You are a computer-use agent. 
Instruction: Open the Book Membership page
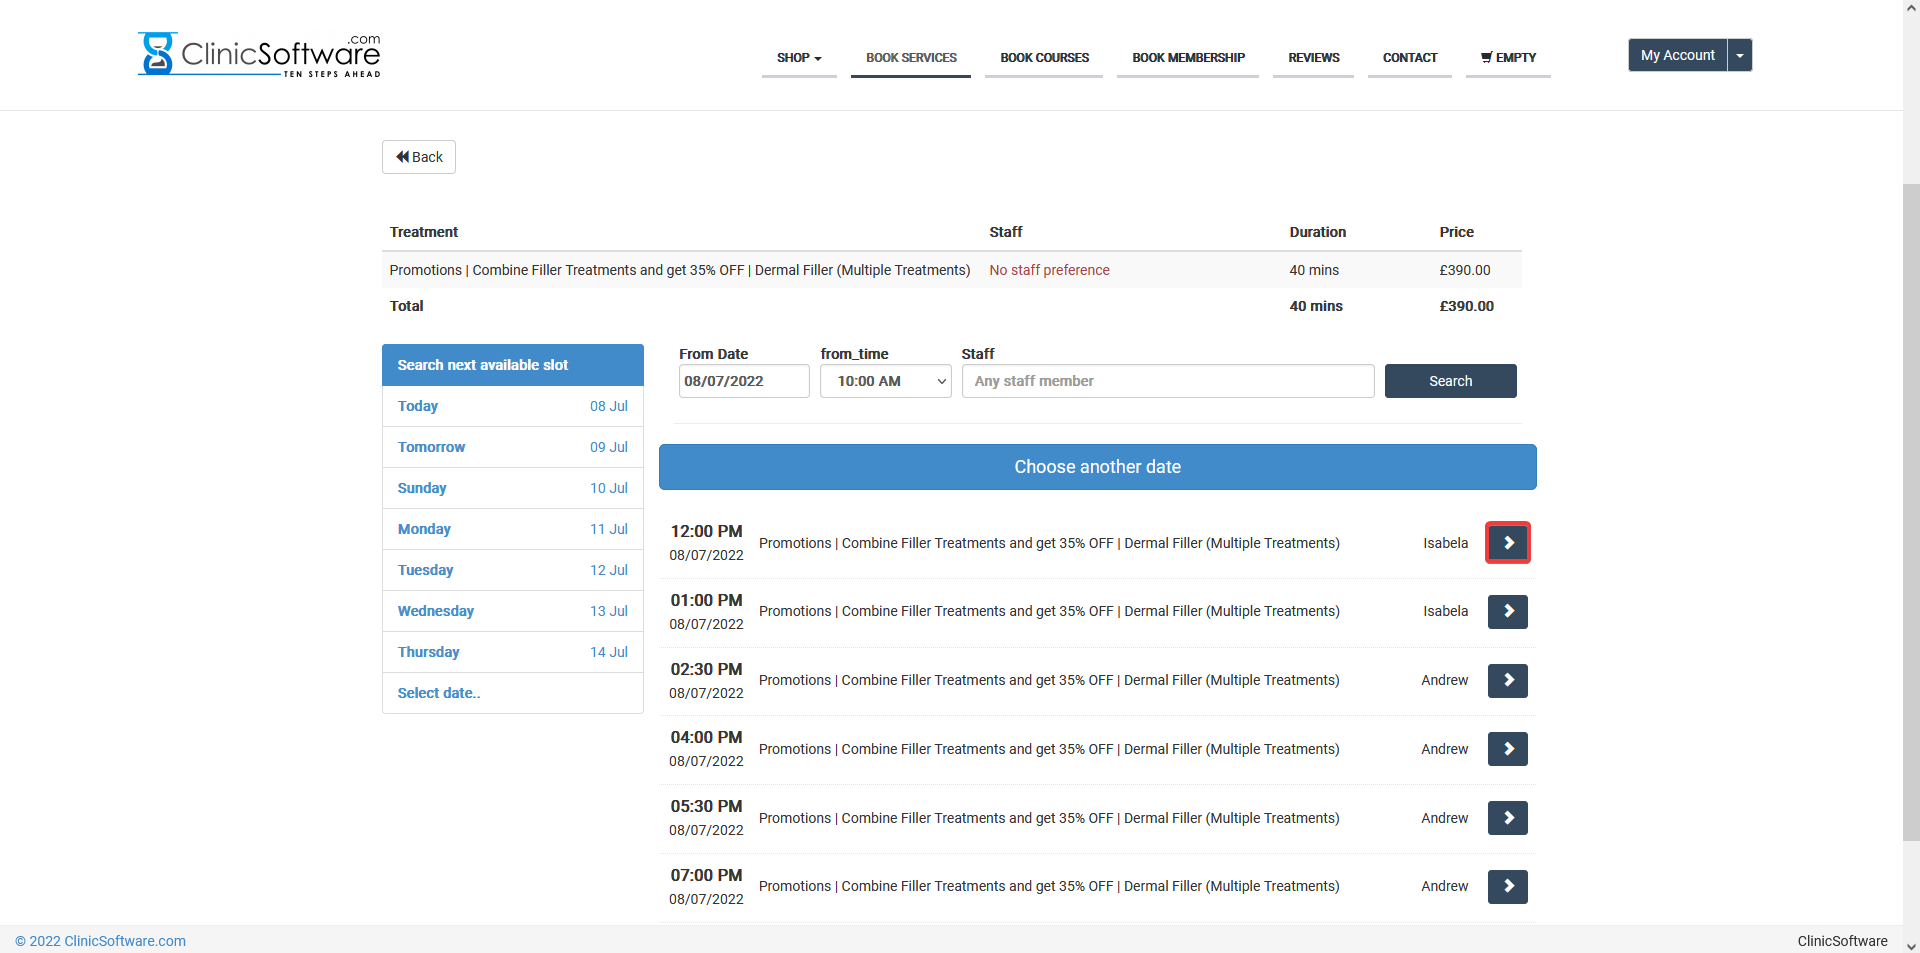pos(1188,58)
